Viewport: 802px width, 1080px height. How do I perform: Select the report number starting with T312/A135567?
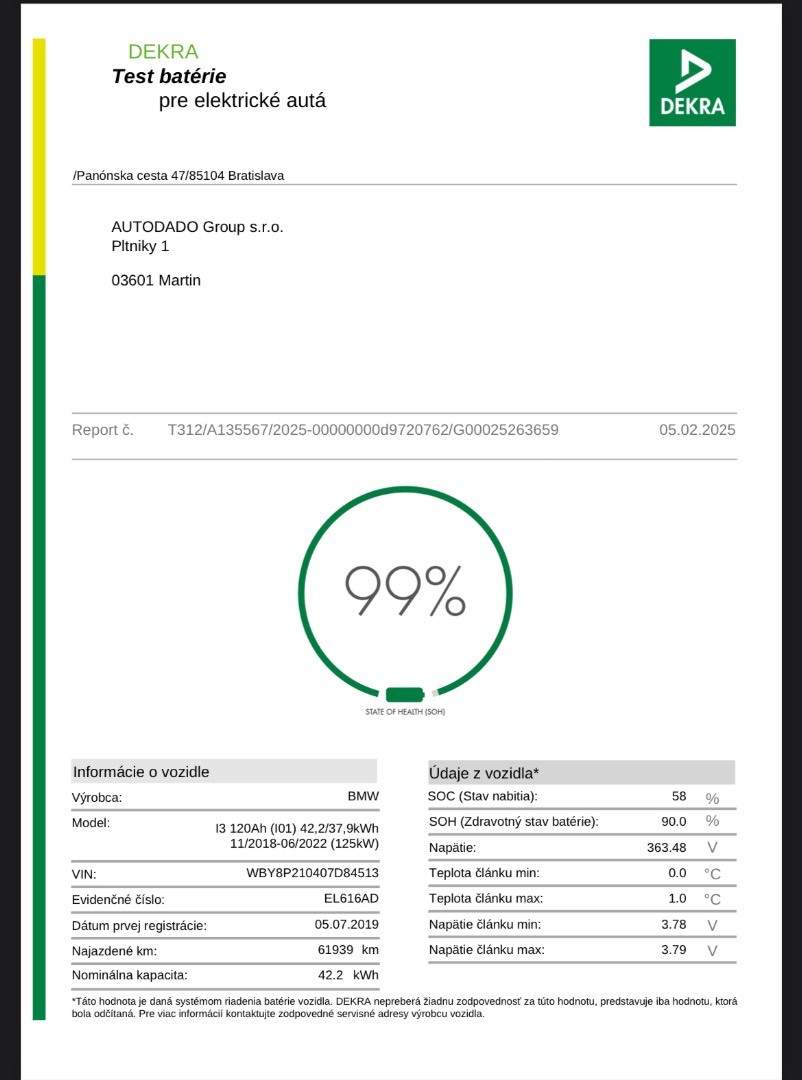click(363, 430)
